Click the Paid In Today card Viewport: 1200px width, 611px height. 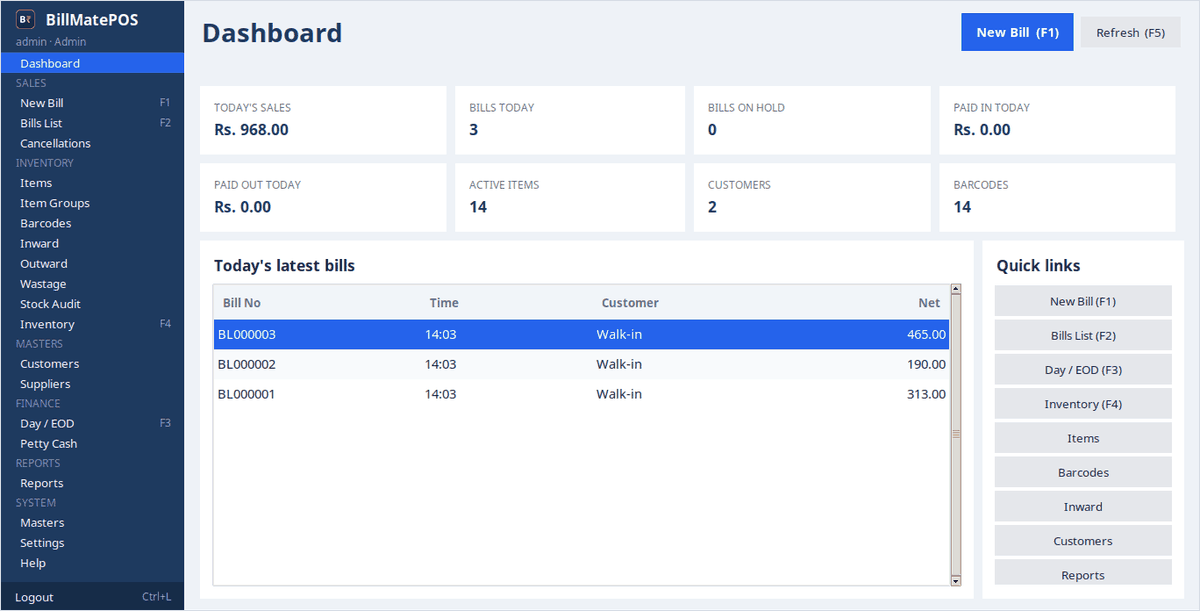(x=1057, y=120)
